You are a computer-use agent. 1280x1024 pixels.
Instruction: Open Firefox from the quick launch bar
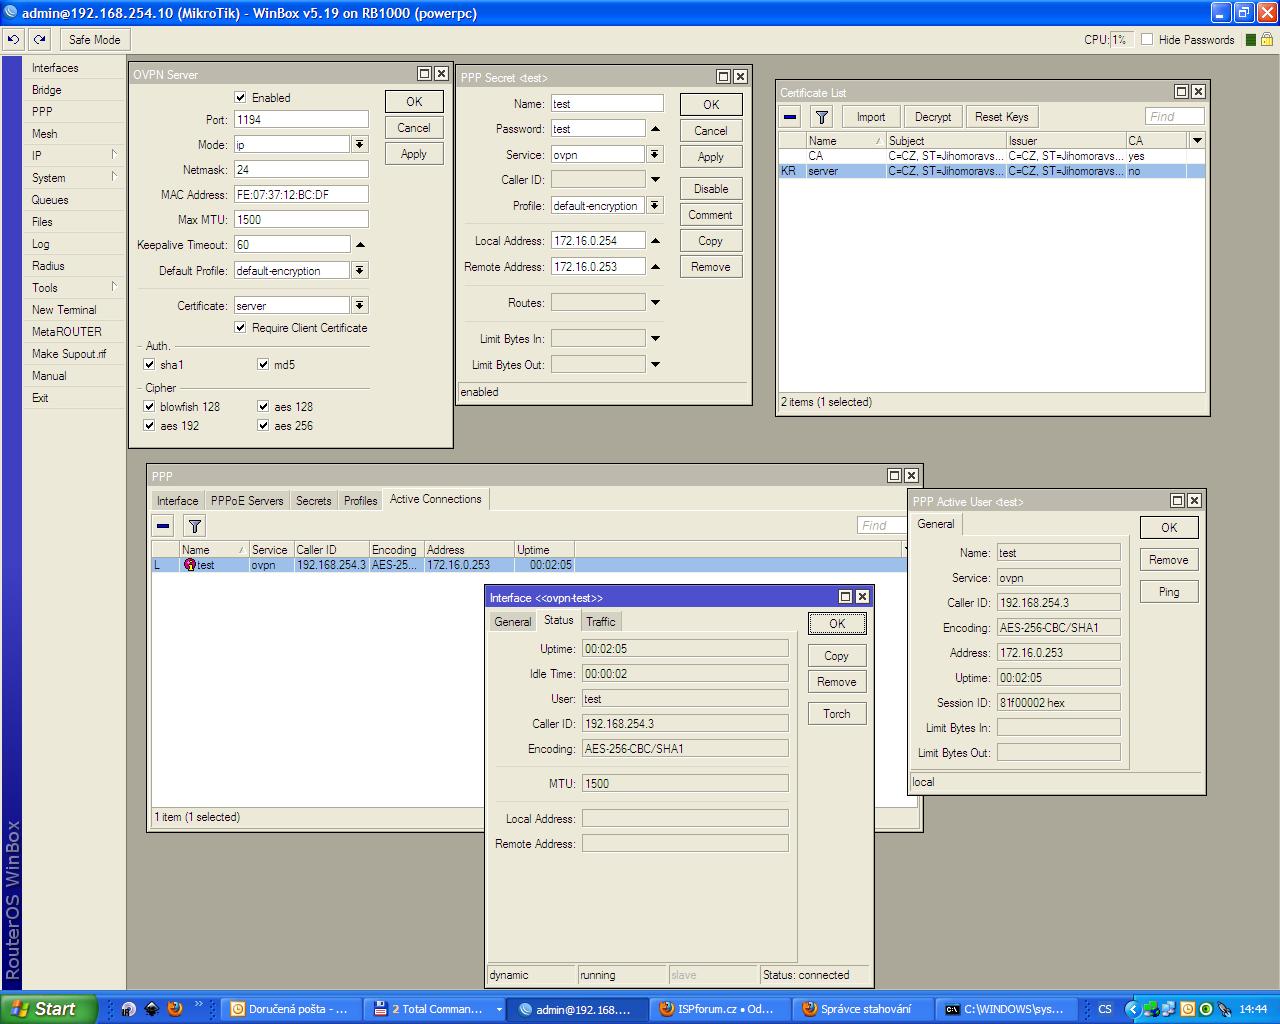pyautogui.click(x=175, y=1009)
